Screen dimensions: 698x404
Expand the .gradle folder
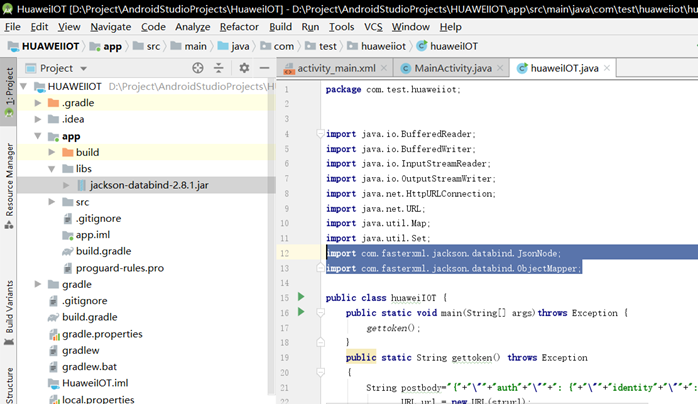point(38,103)
